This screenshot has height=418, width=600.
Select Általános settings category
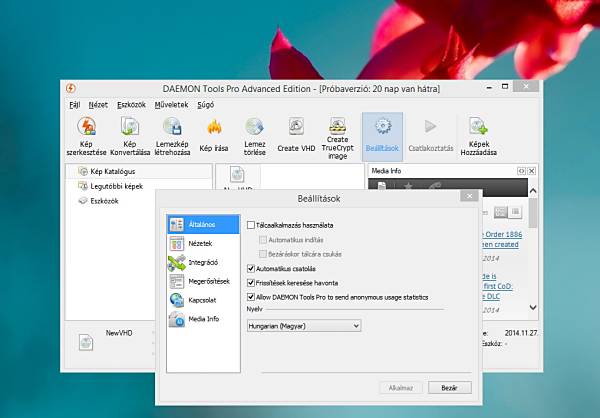[x=203, y=224]
